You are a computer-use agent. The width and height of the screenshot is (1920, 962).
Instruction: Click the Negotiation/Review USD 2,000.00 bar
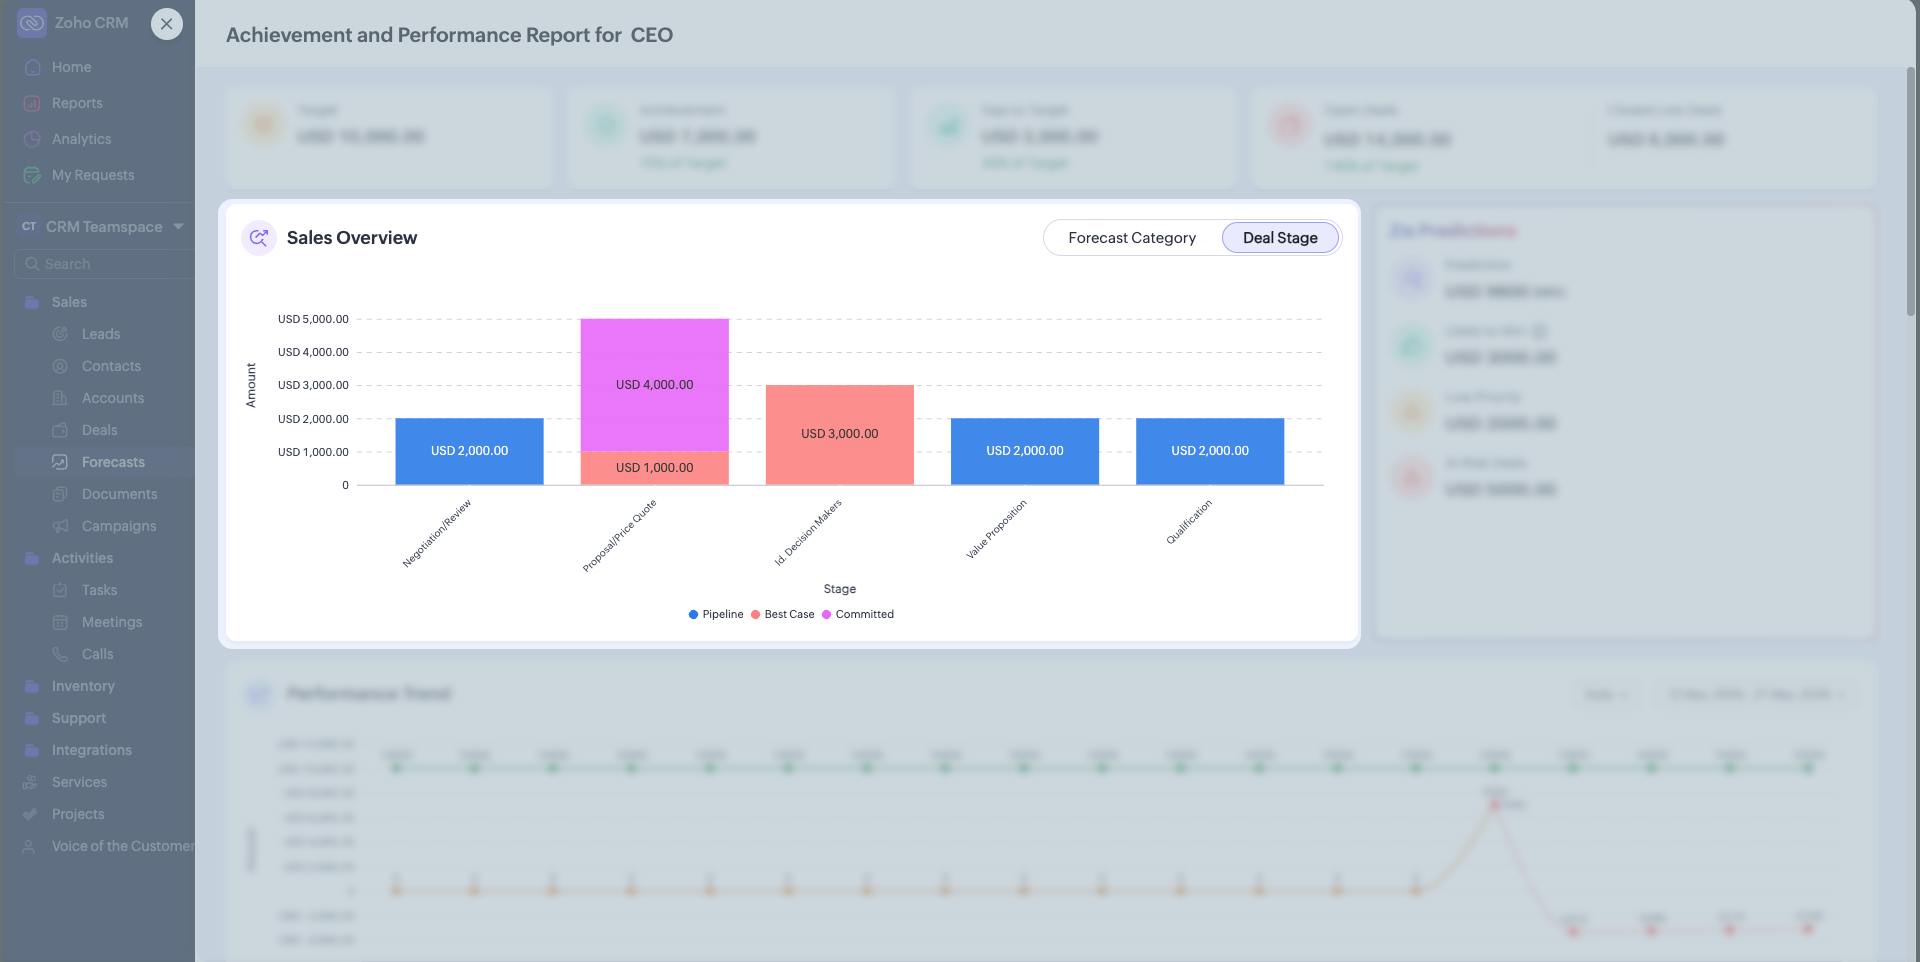click(x=469, y=452)
